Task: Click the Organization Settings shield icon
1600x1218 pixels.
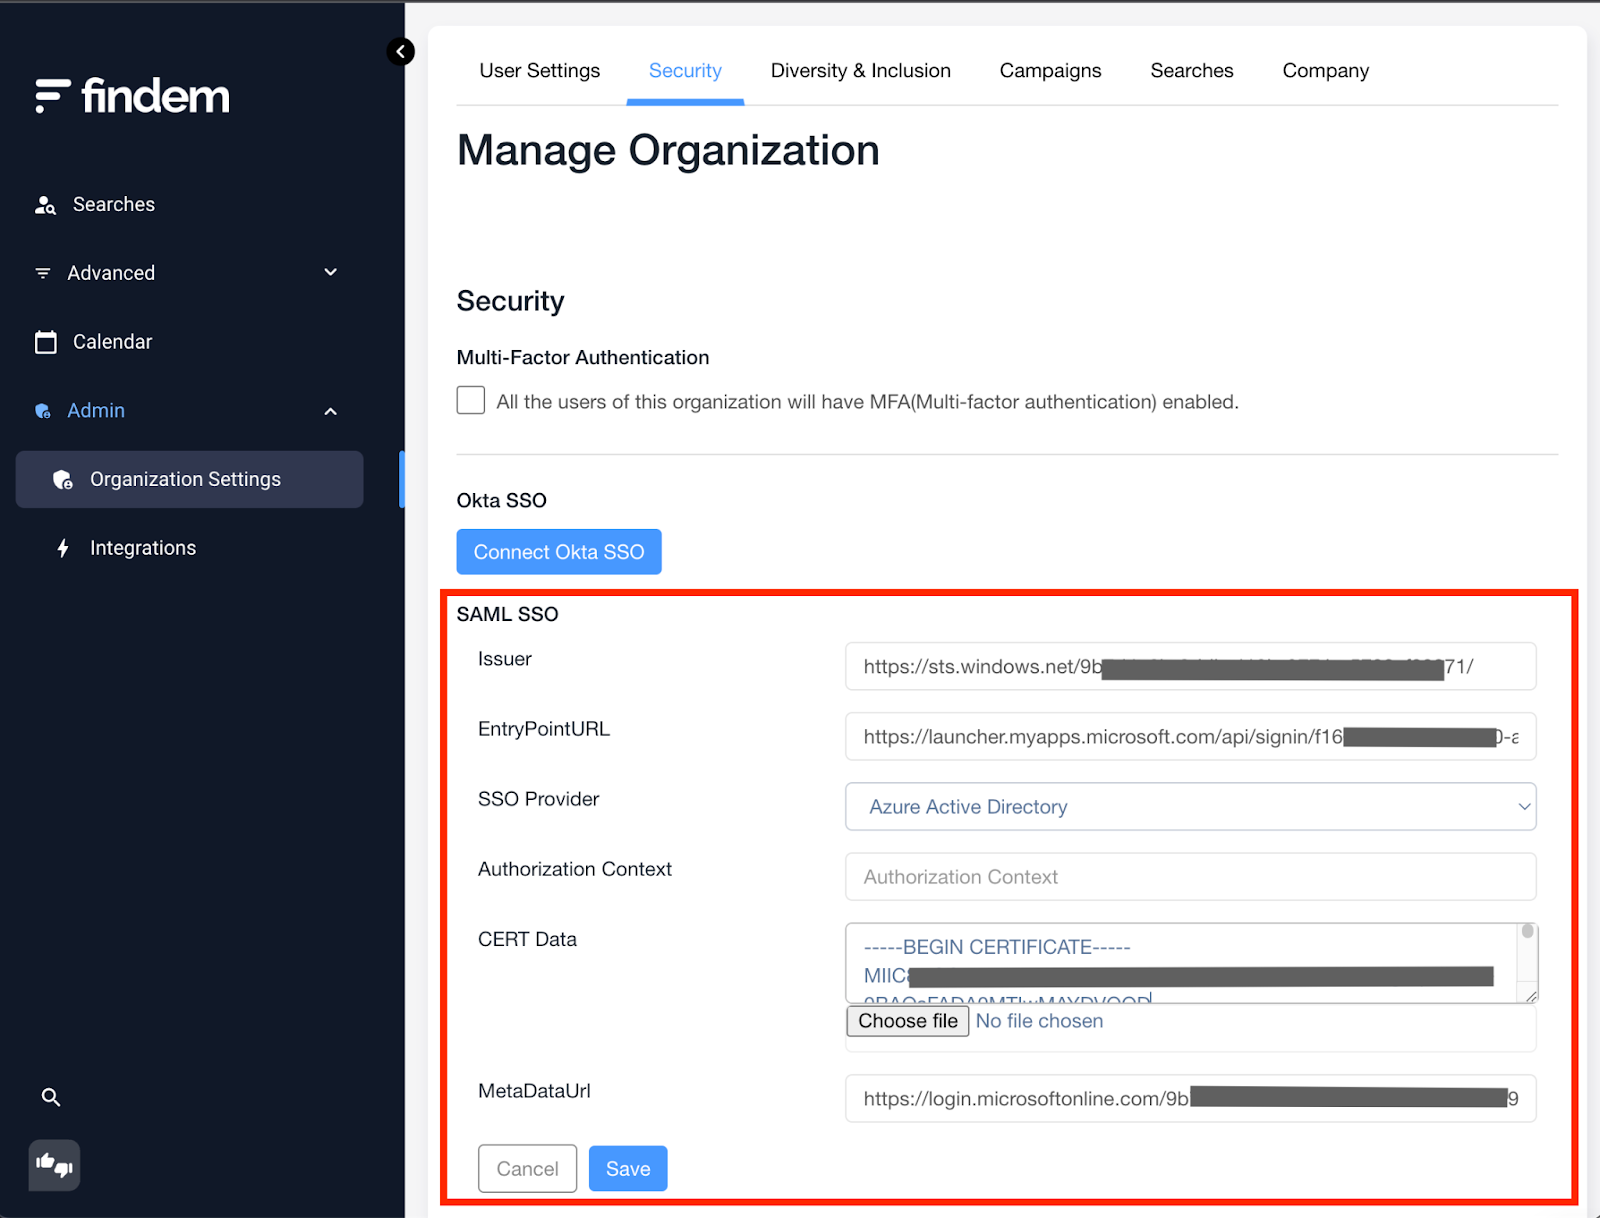Action: pos(63,480)
